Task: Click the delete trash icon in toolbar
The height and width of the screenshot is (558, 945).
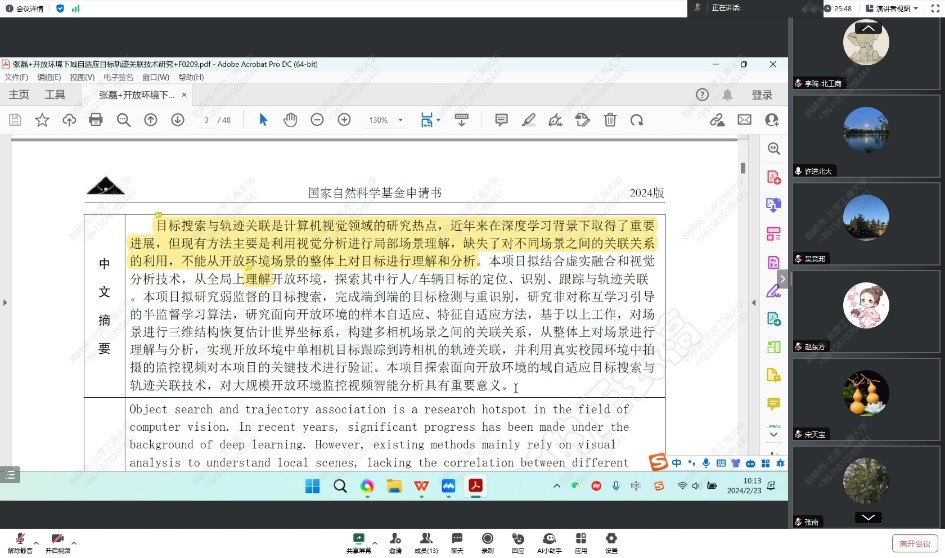Action: pos(610,120)
